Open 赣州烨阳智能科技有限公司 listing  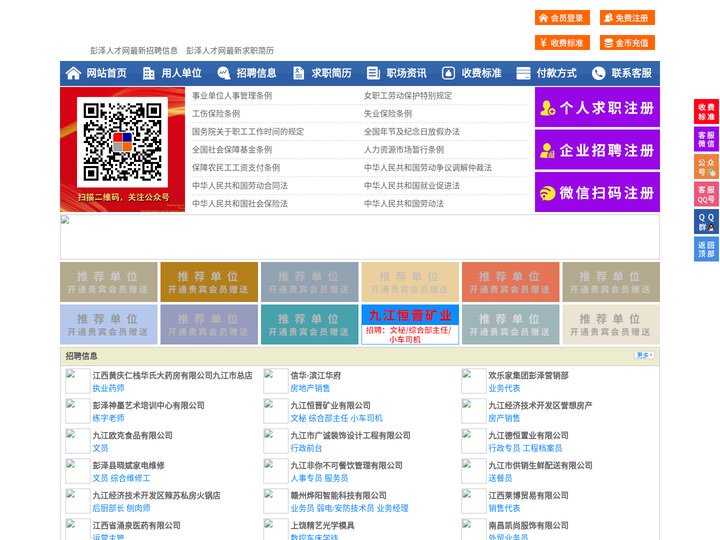(338, 495)
